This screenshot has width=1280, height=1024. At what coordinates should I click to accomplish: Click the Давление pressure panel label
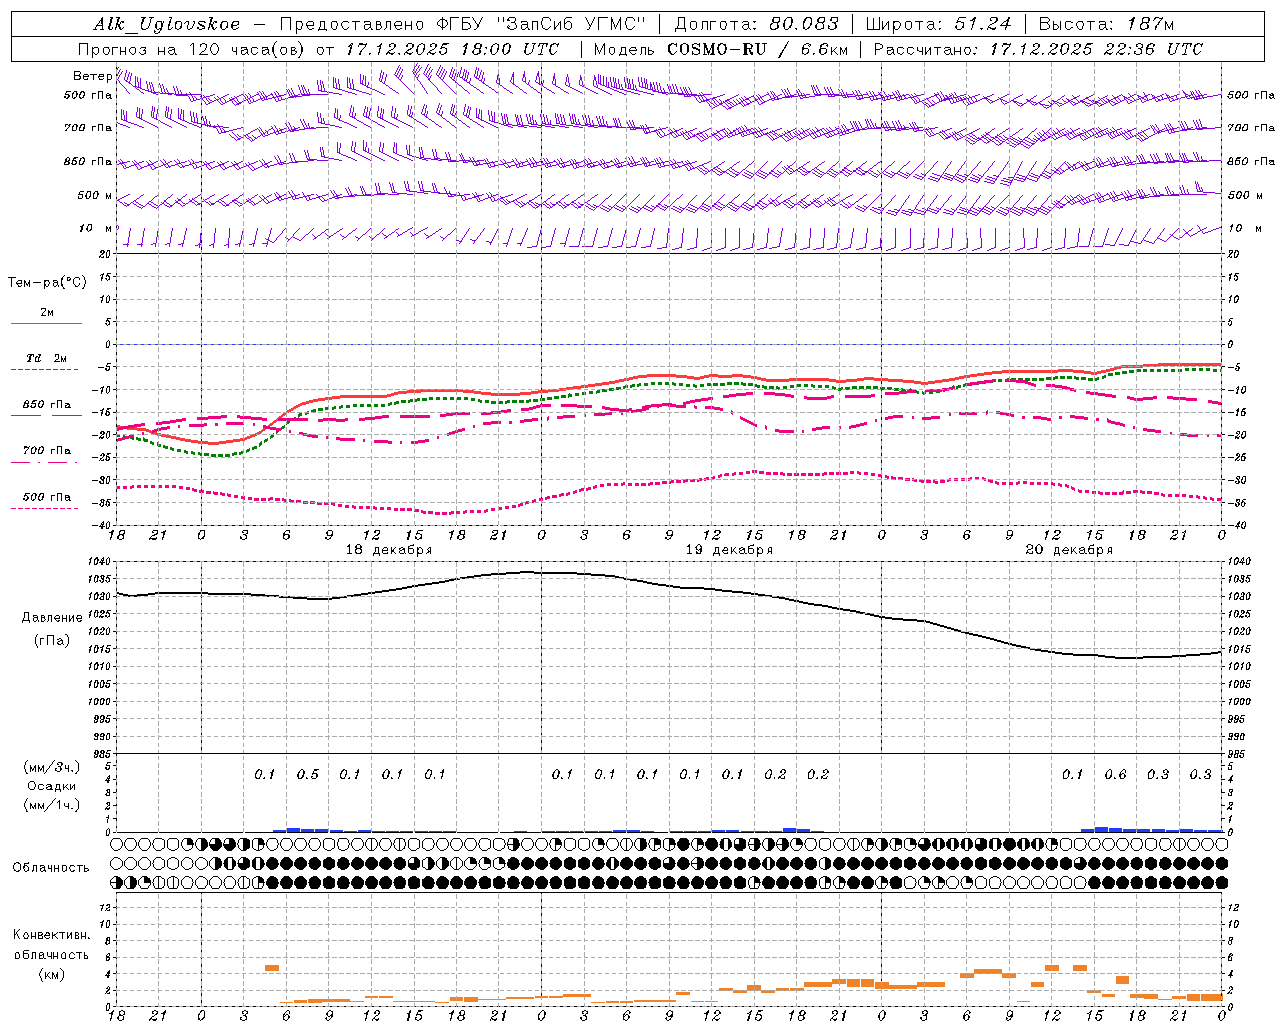(x=52, y=618)
